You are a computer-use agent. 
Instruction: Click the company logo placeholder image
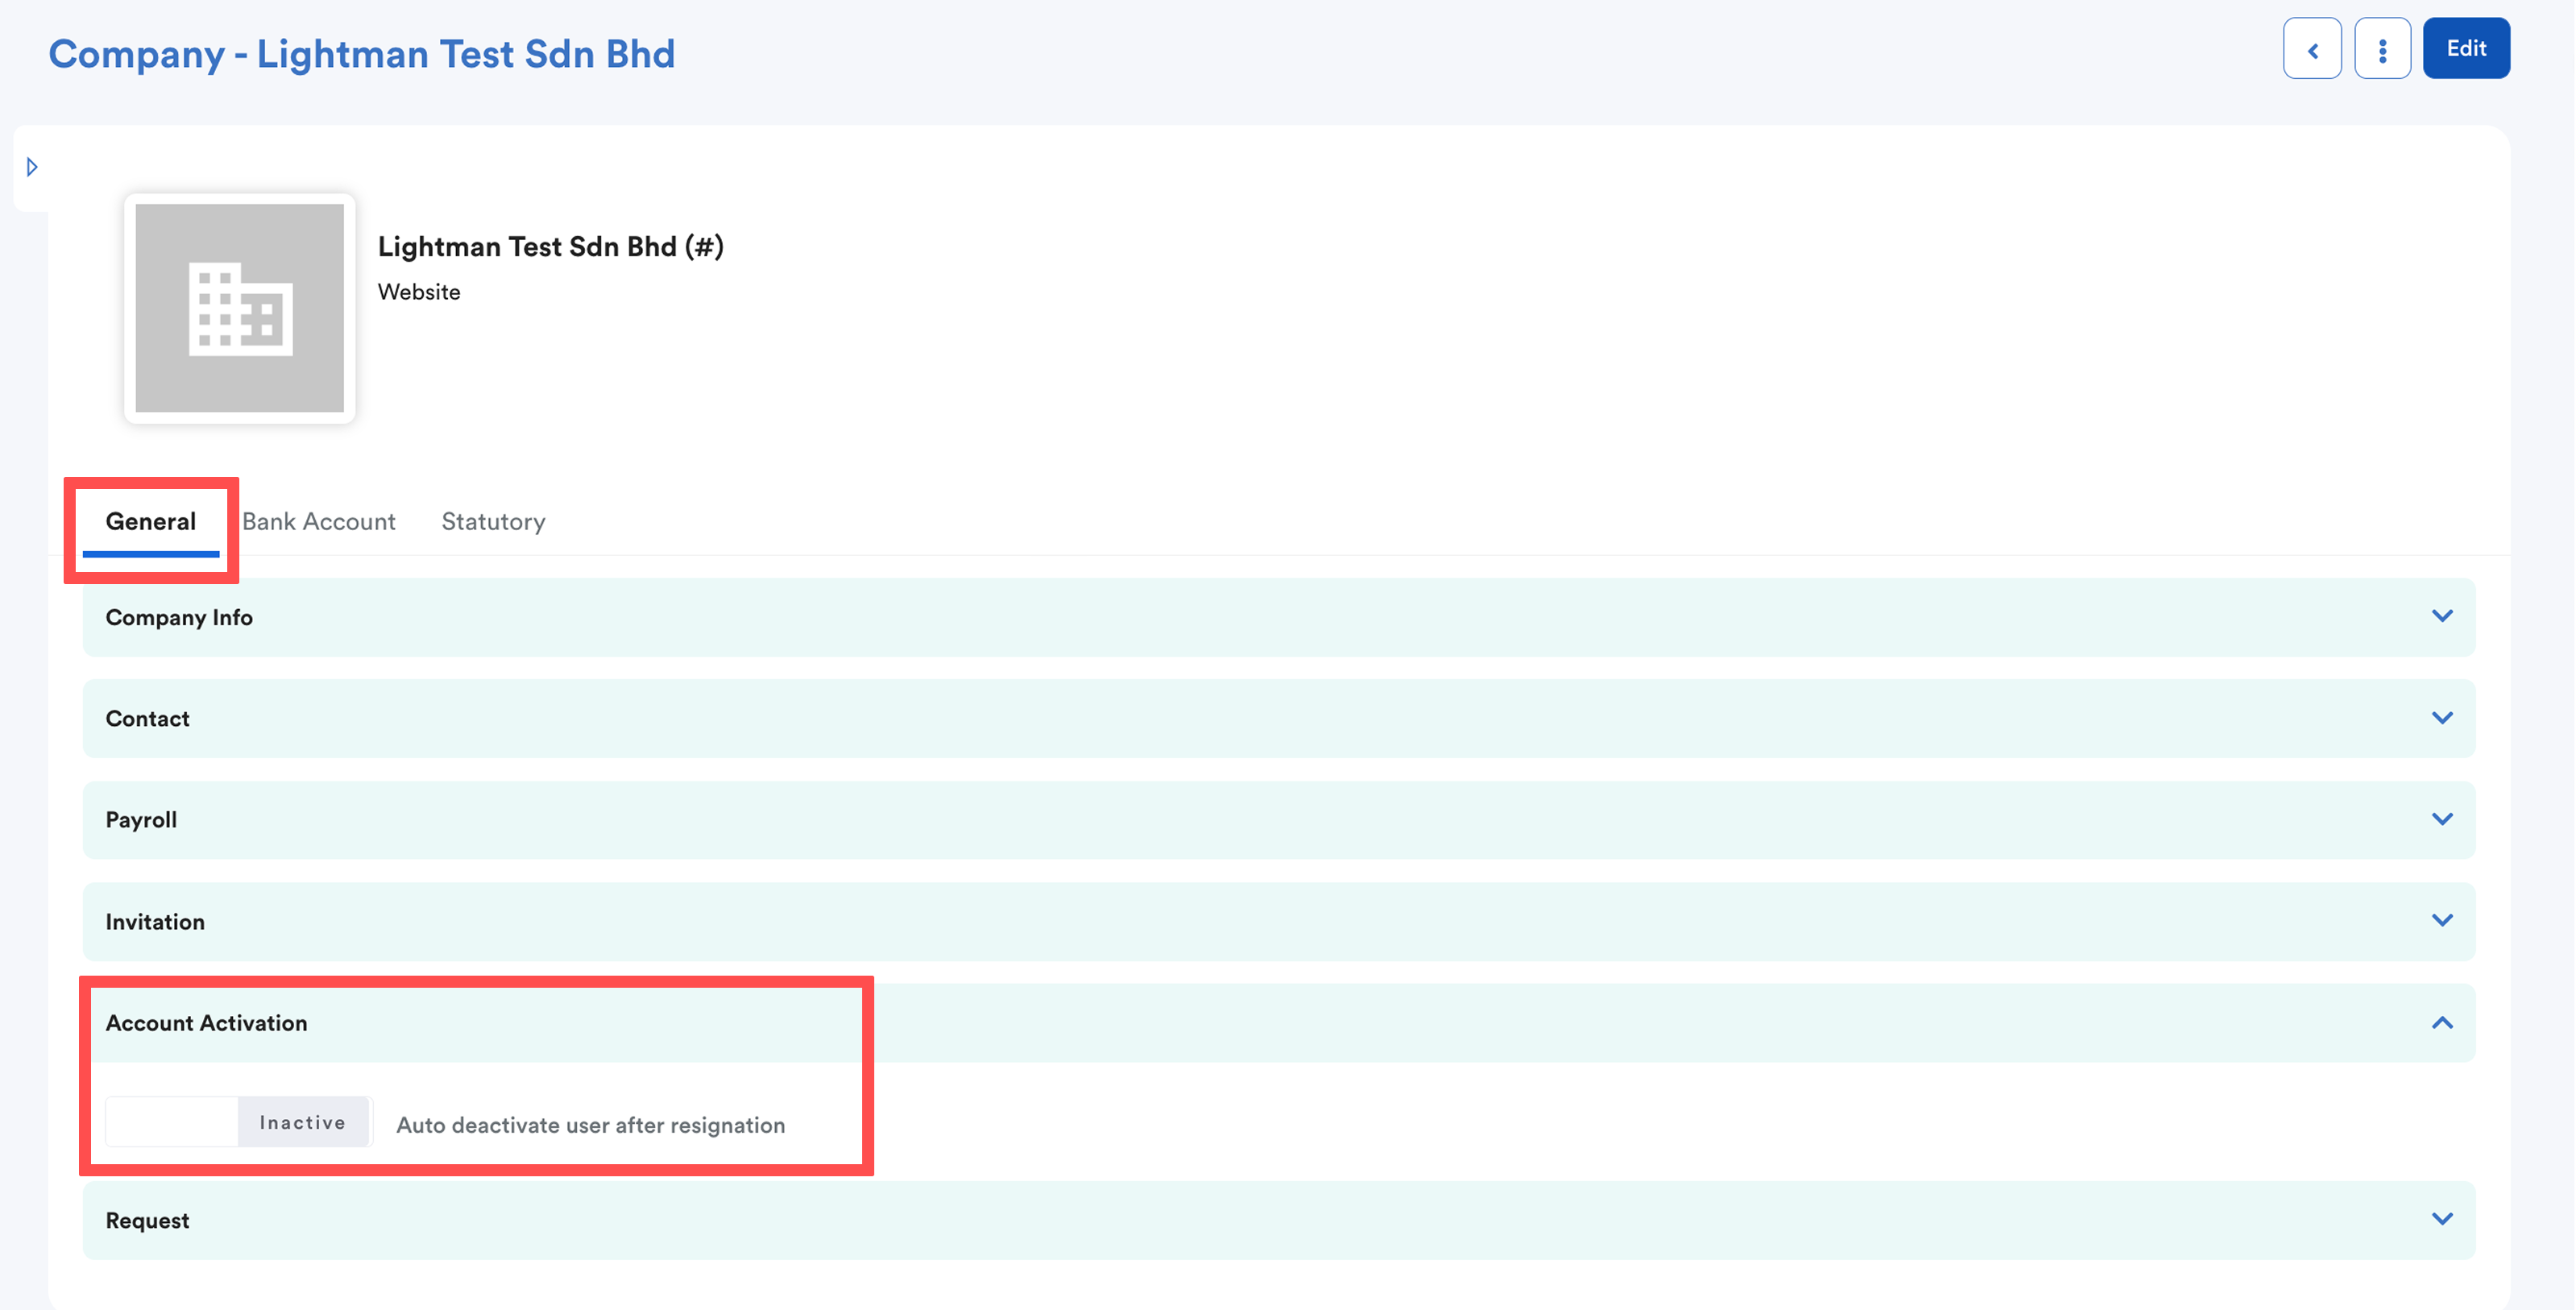click(239, 308)
